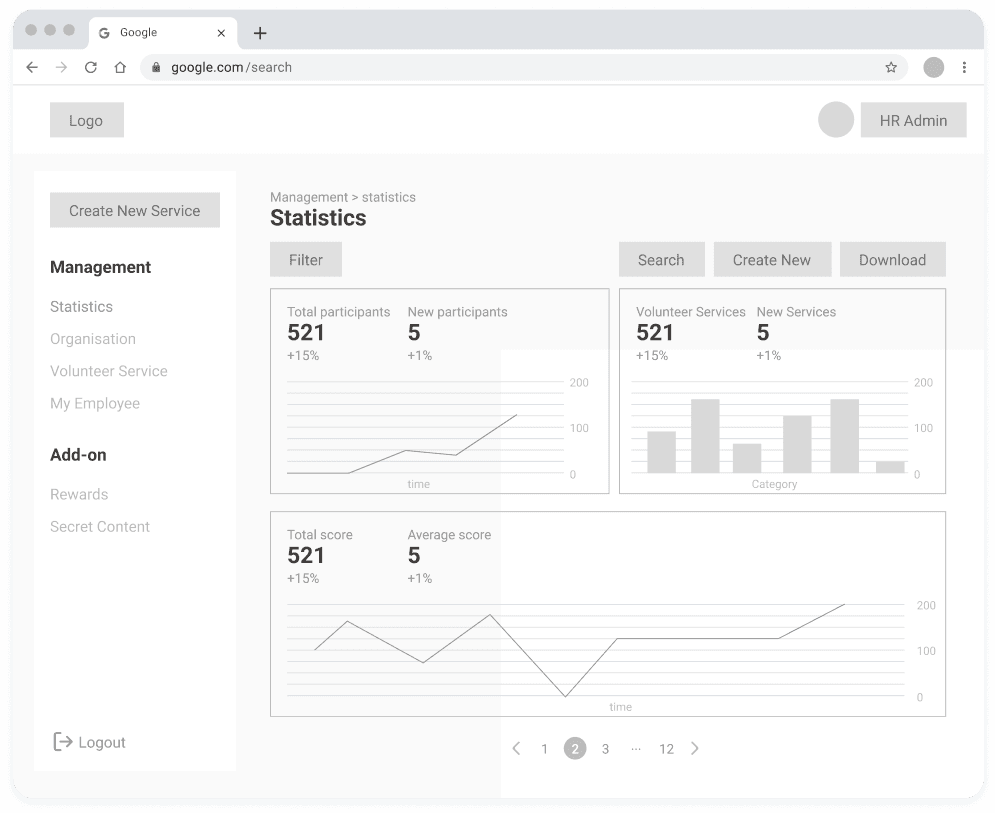This screenshot has width=995, height=813.
Task: Click the Statistics page heading
Action: click(x=319, y=218)
